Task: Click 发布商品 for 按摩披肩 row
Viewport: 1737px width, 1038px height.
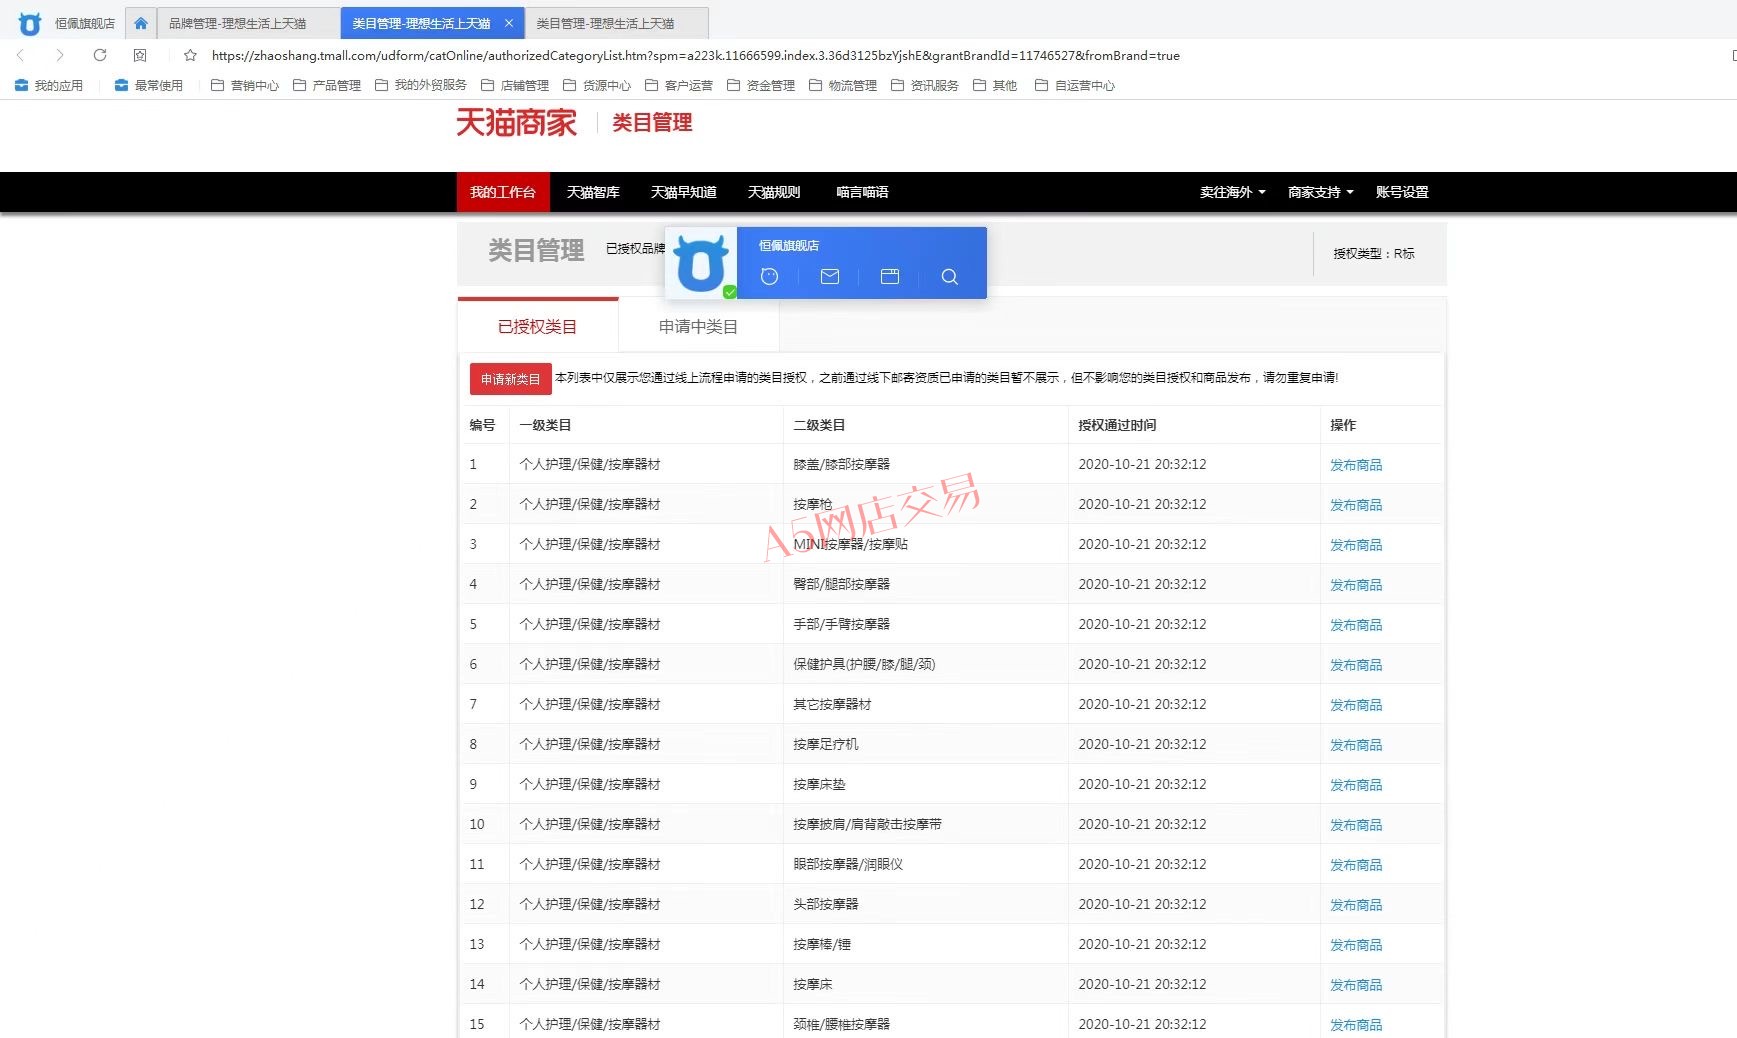Action: (x=1356, y=825)
